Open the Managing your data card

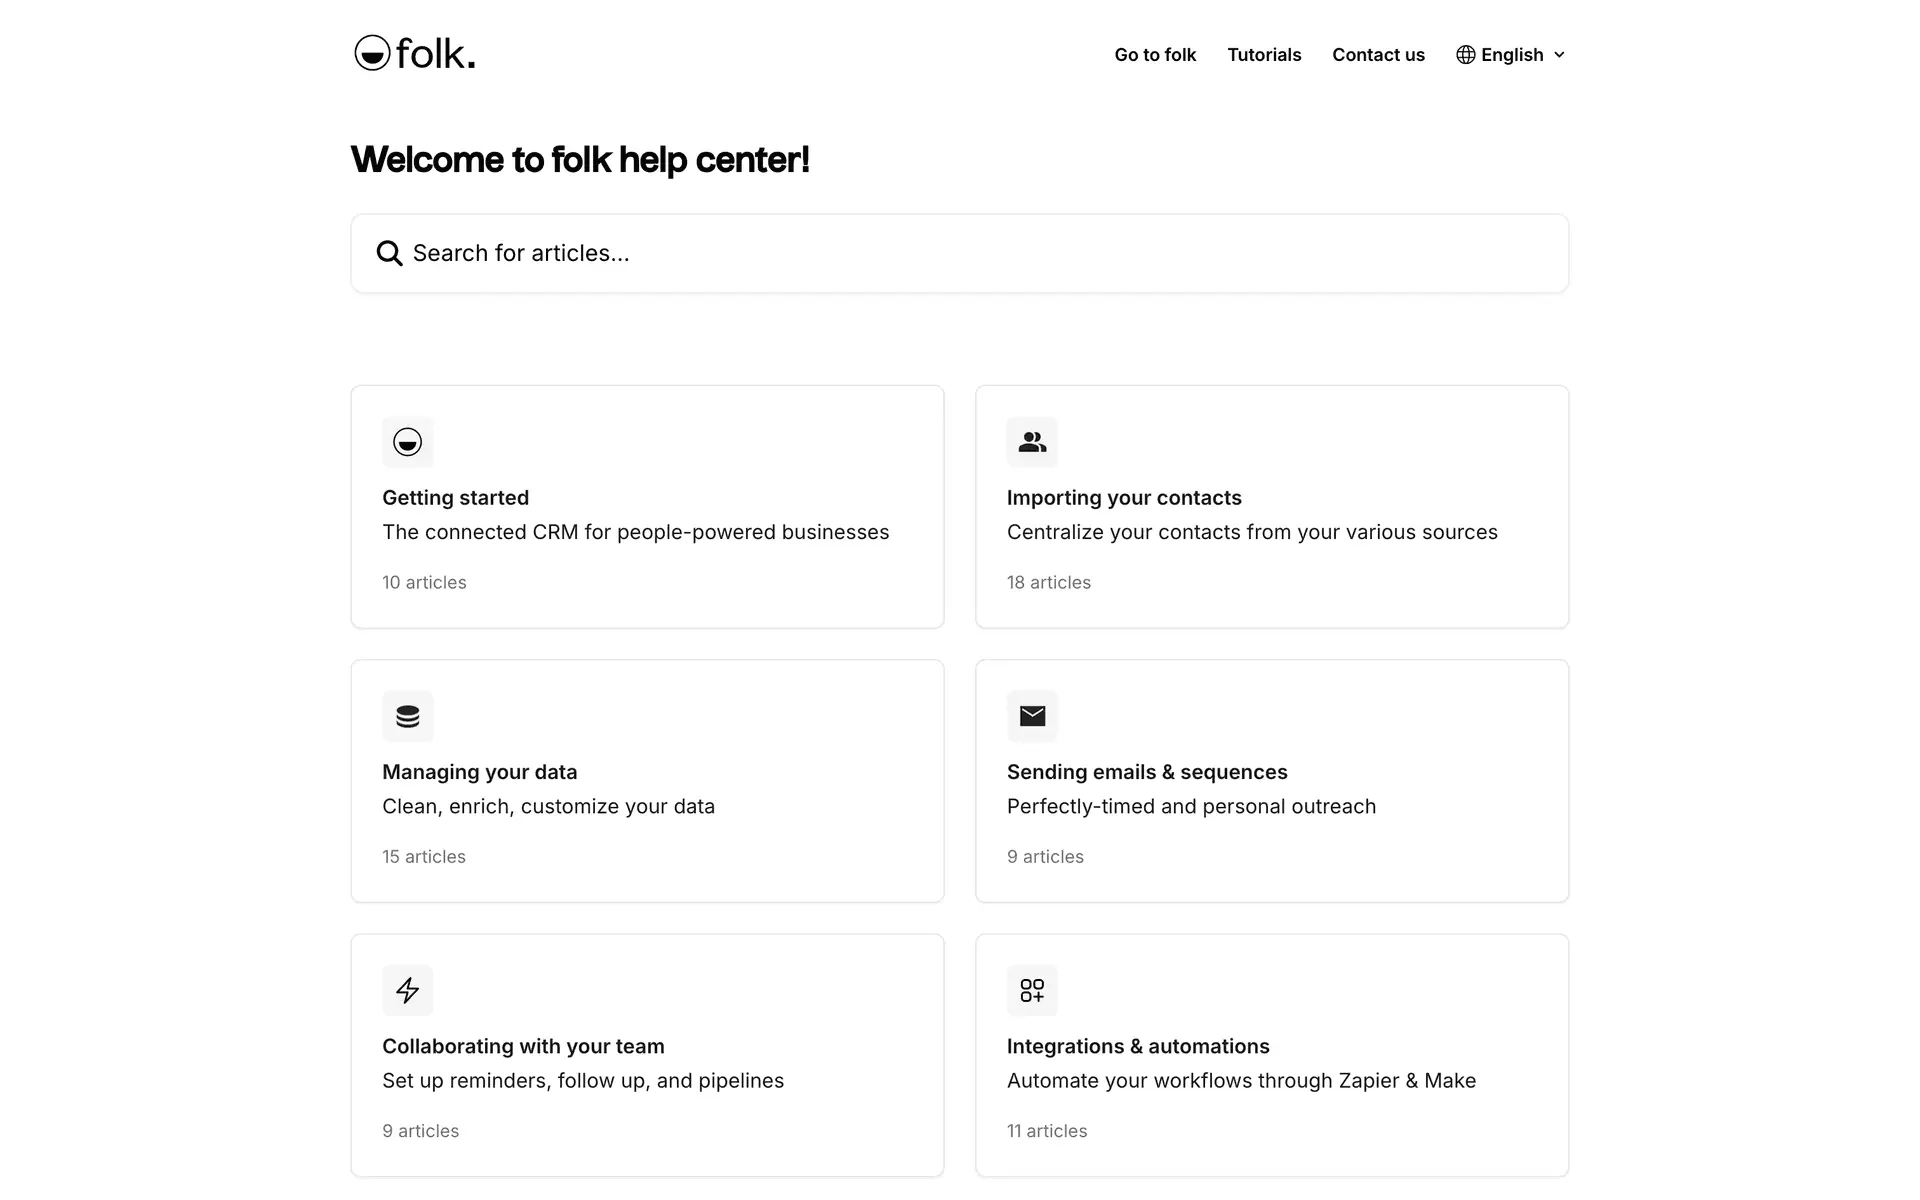click(x=479, y=772)
